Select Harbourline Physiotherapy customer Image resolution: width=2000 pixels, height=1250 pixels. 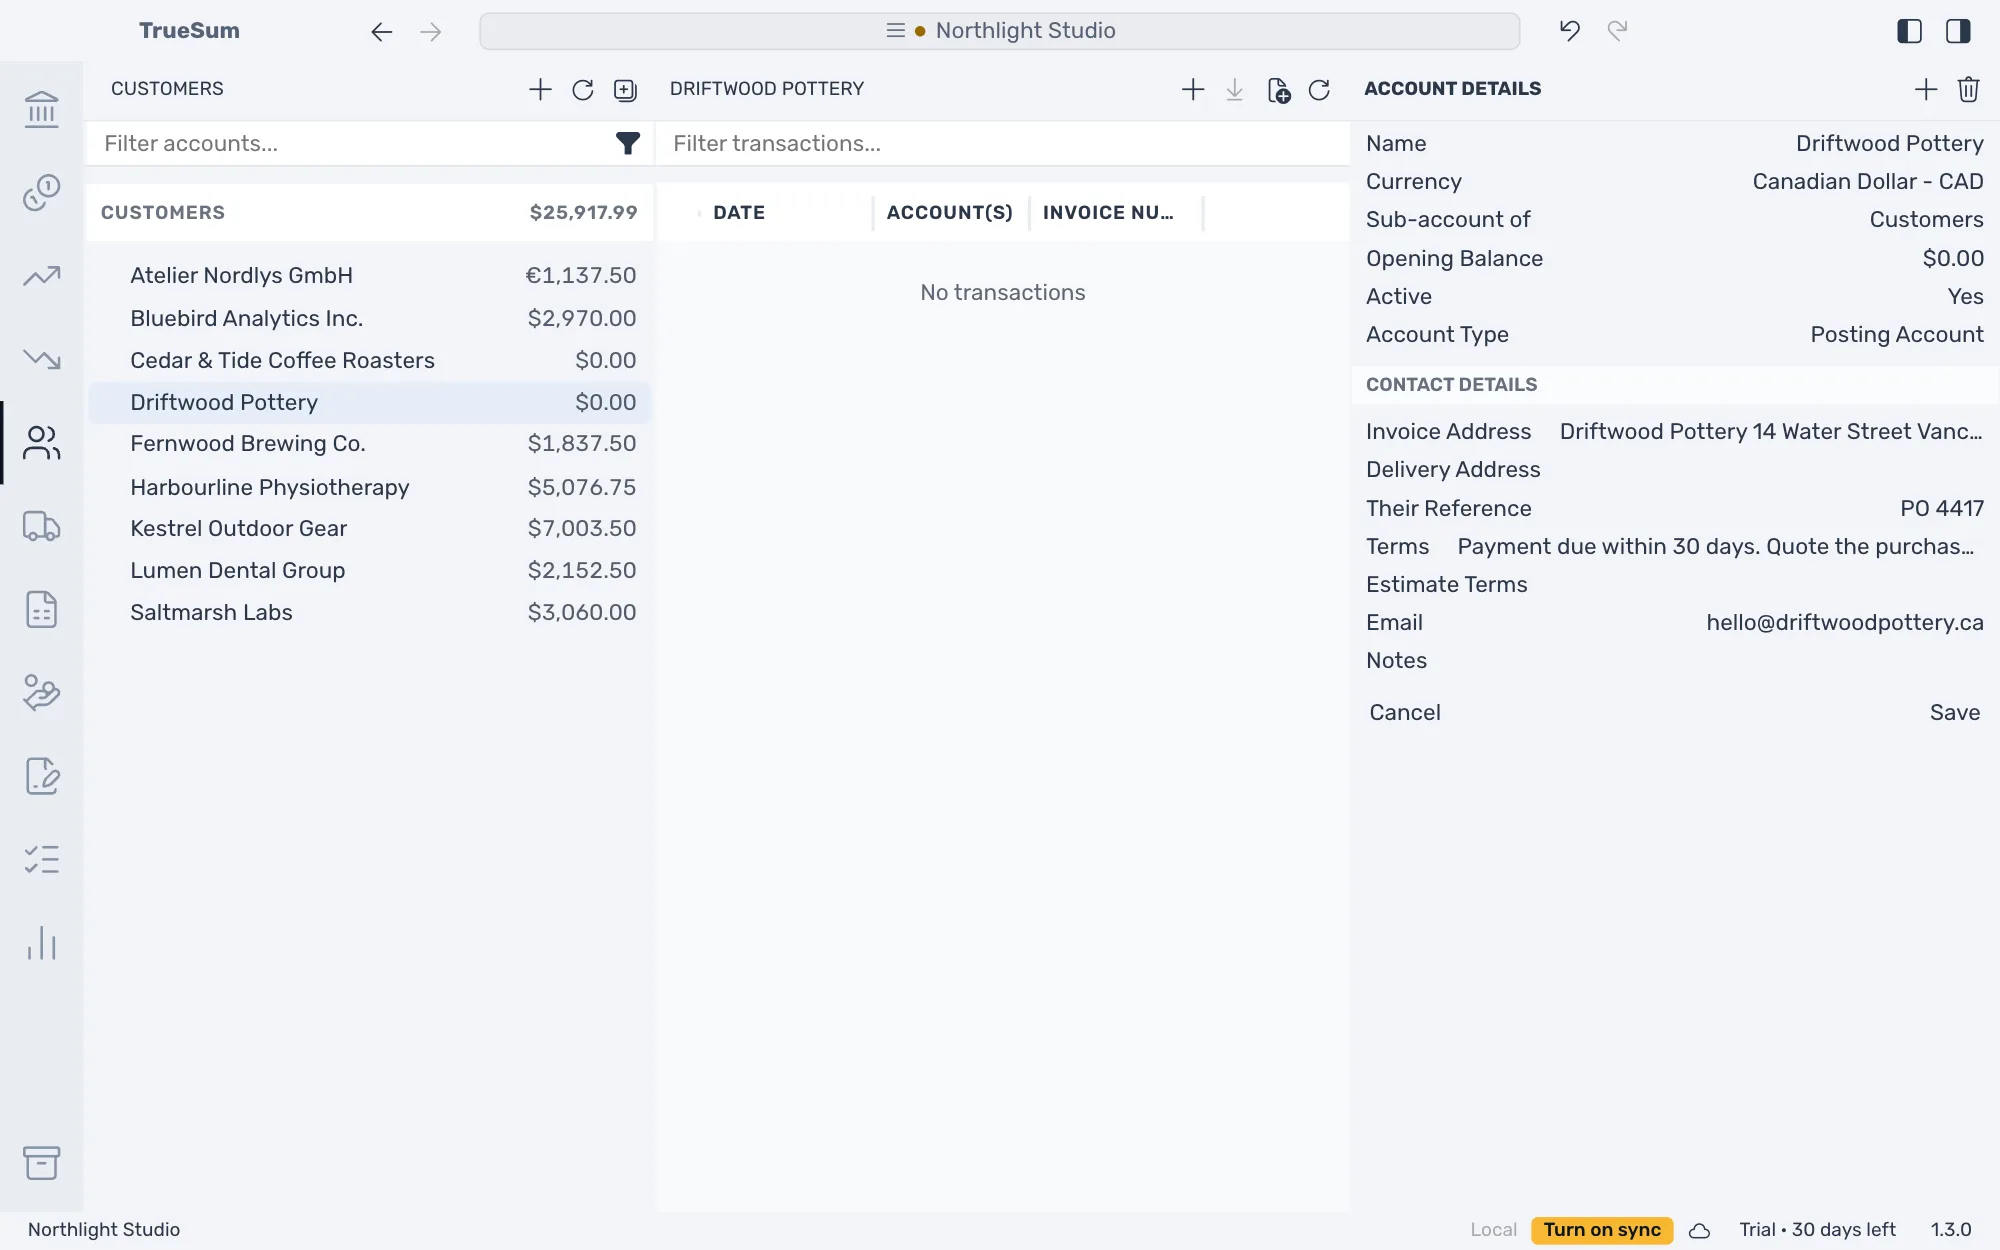click(370, 487)
